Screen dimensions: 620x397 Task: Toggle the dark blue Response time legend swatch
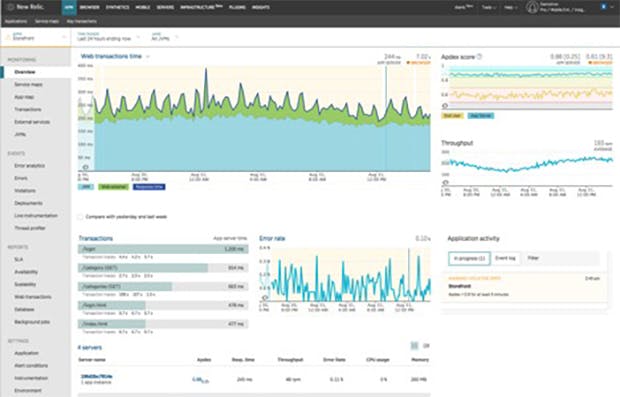(149, 187)
